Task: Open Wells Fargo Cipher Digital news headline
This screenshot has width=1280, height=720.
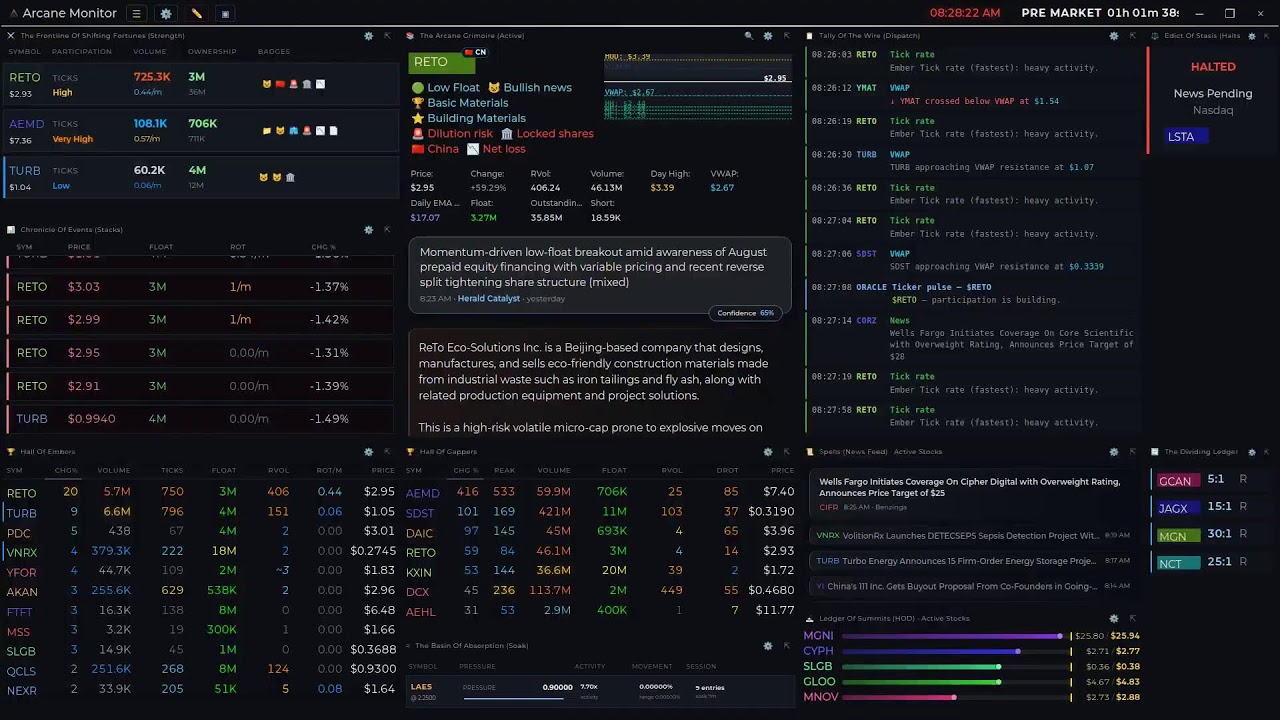Action: tap(970, 487)
